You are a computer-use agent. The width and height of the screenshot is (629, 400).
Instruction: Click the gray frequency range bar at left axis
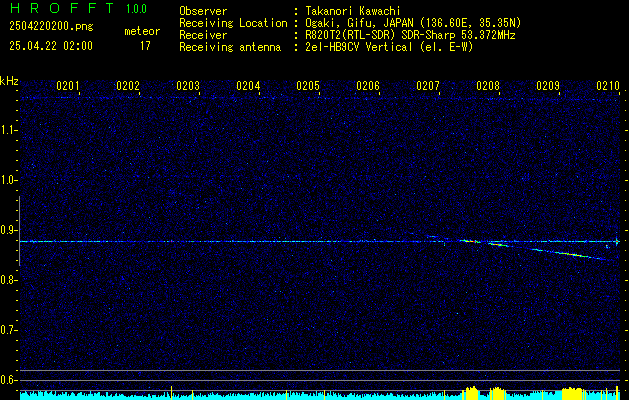click(x=19, y=231)
